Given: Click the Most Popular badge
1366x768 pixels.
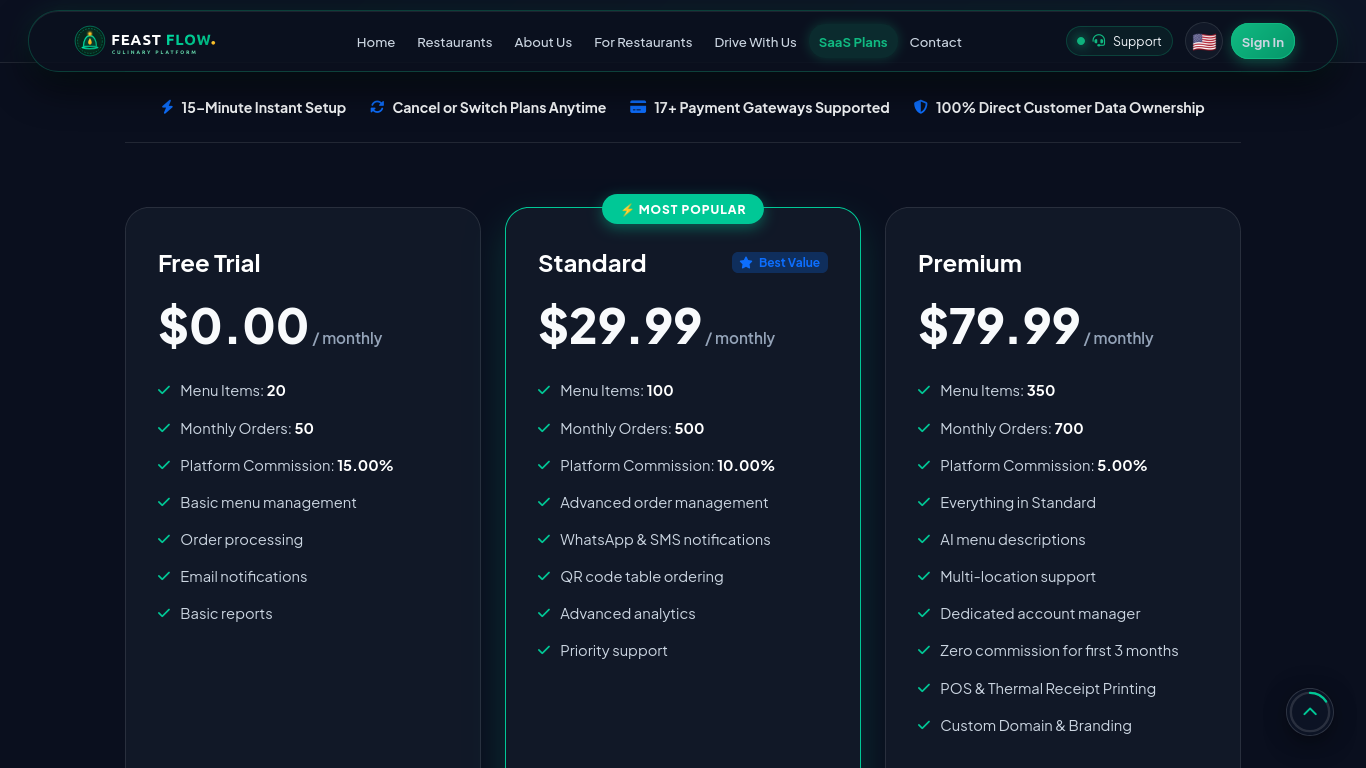Looking at the screenshot, I should click(x=683, y=209).
